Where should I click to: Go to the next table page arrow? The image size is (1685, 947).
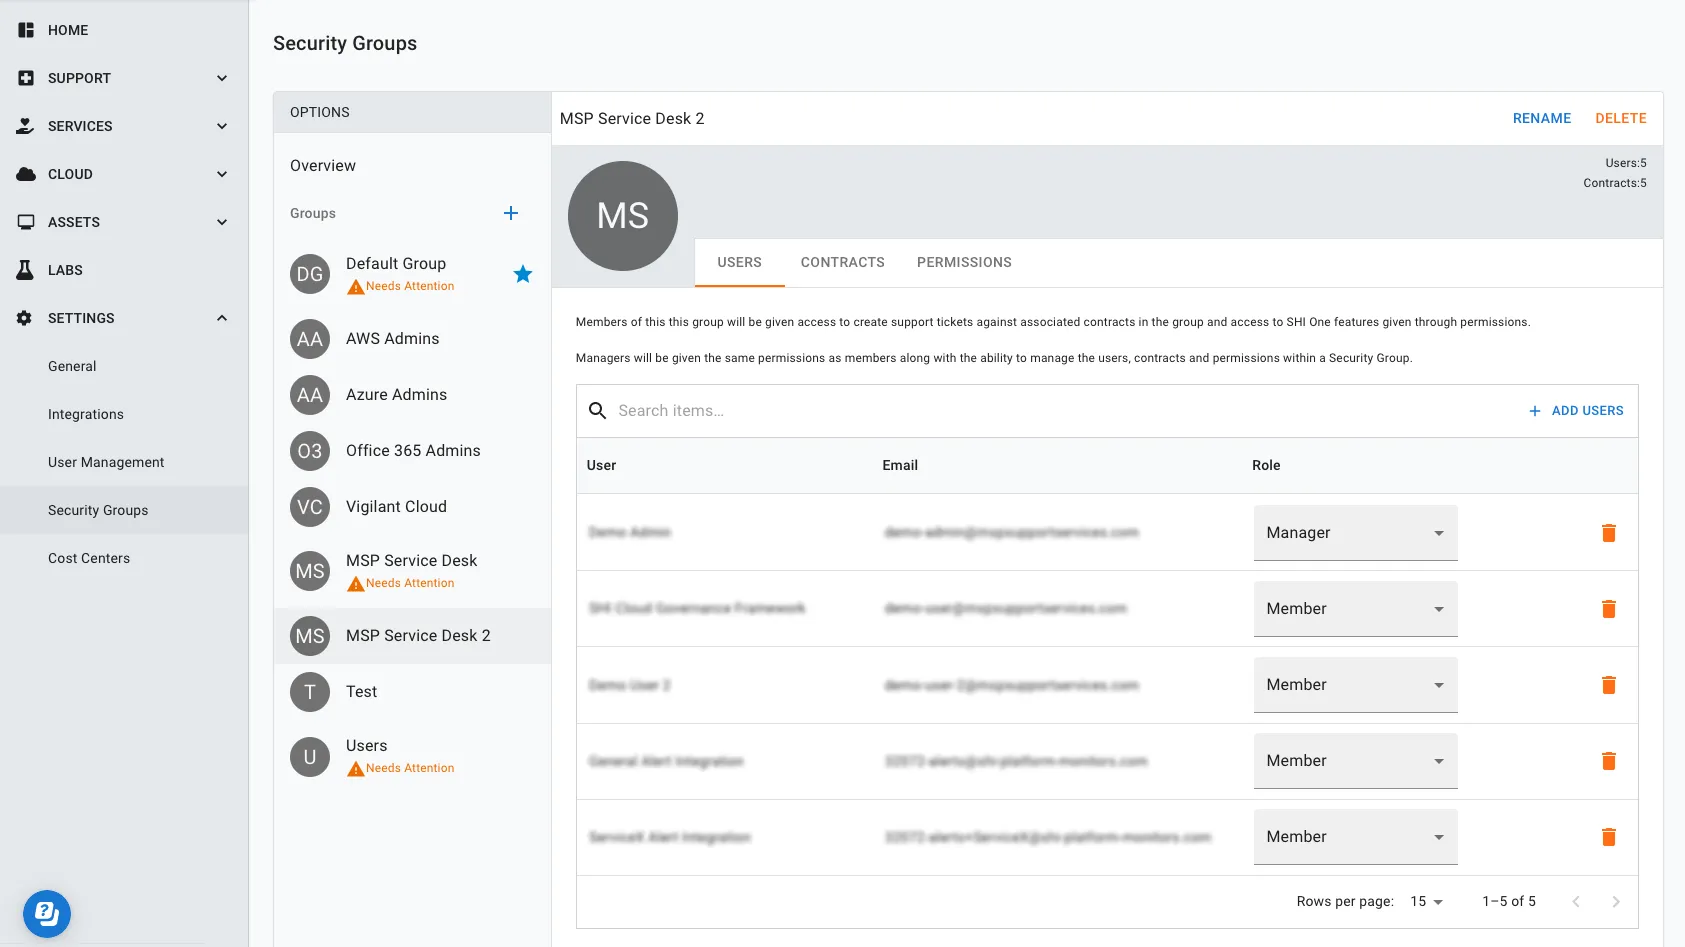point(1616,902)
